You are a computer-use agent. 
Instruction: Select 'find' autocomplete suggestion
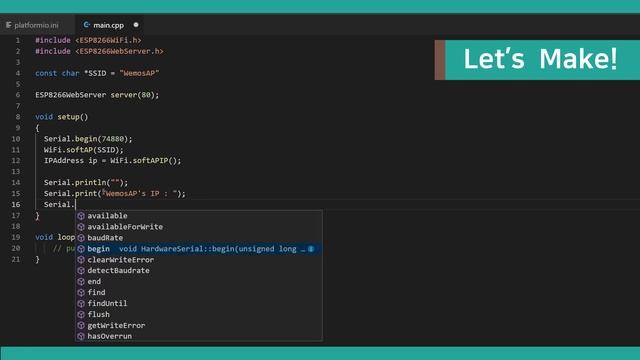click(x=199, y=293)
